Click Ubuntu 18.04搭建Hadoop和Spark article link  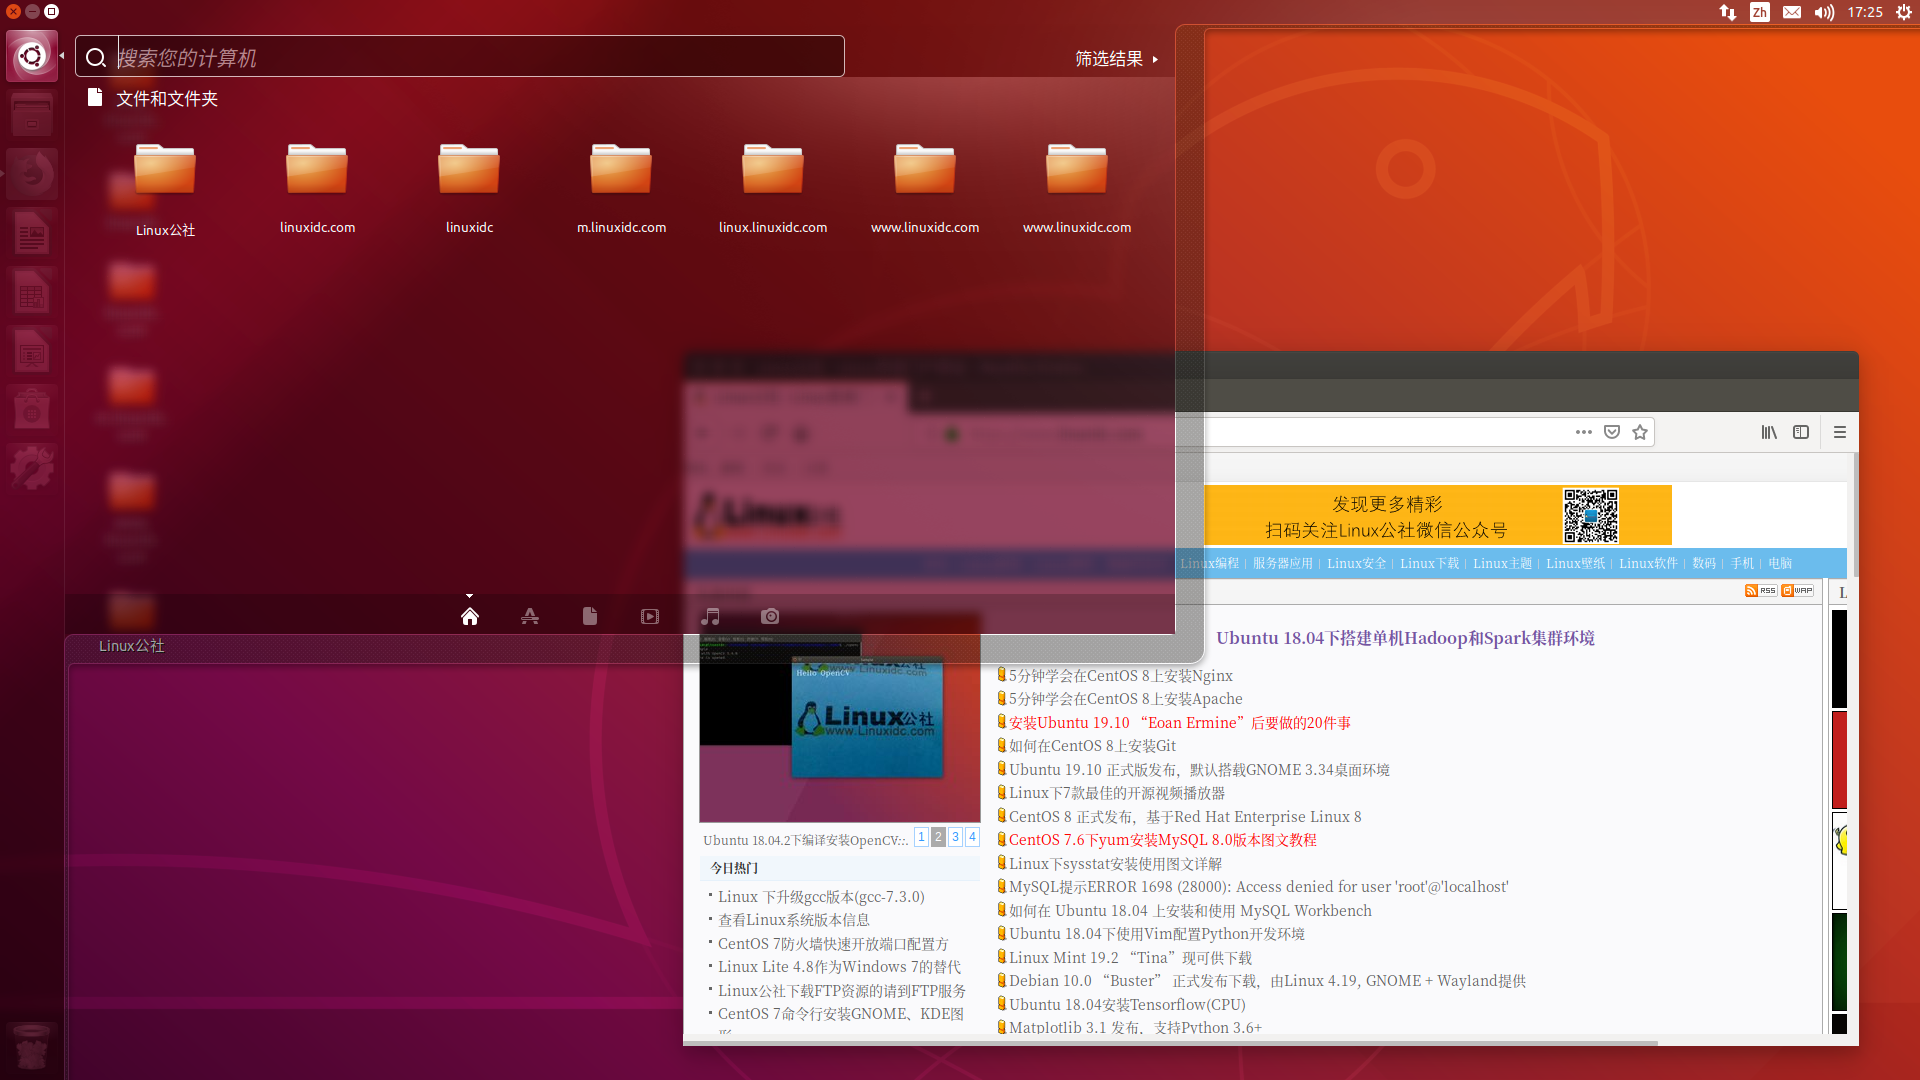pyautogui.click(x=1404, y=638)
